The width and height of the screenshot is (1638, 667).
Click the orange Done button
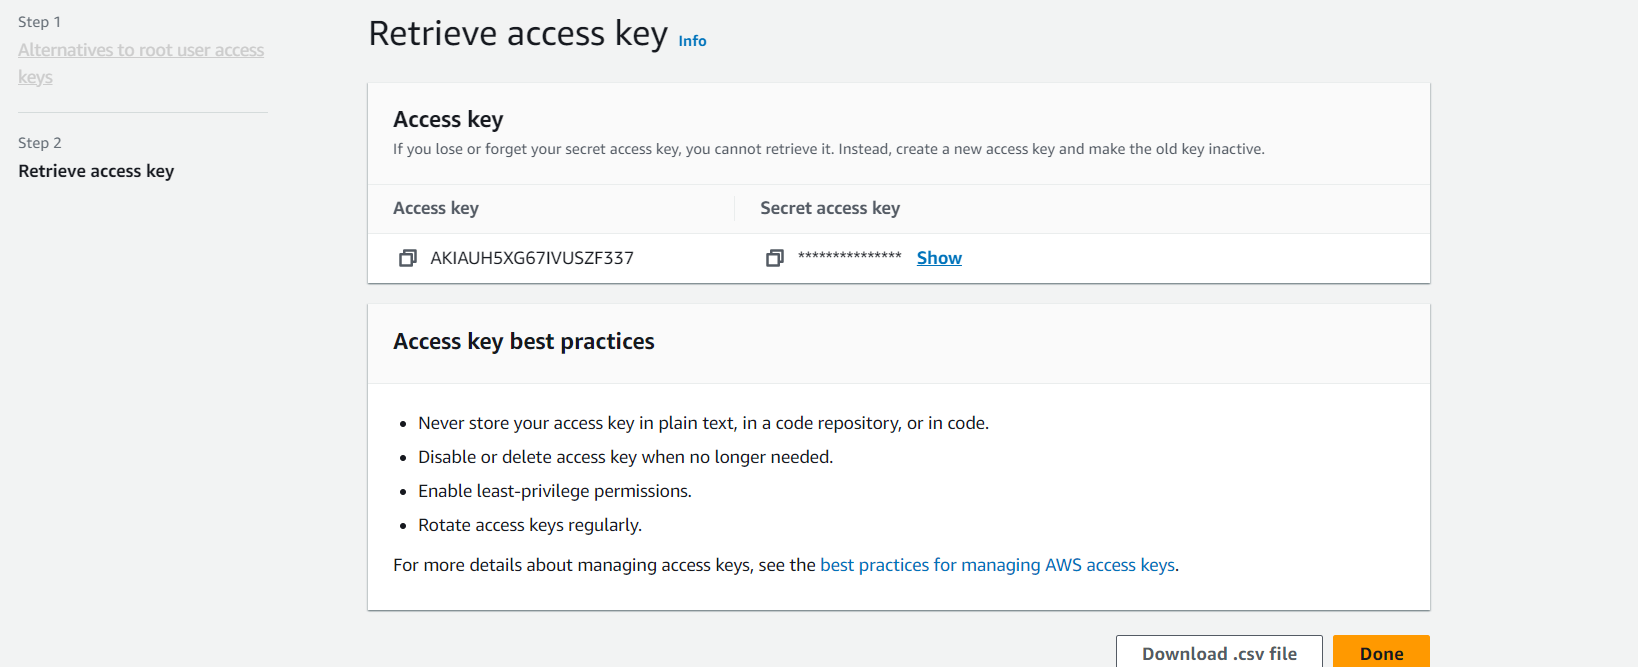(1381, 653)
